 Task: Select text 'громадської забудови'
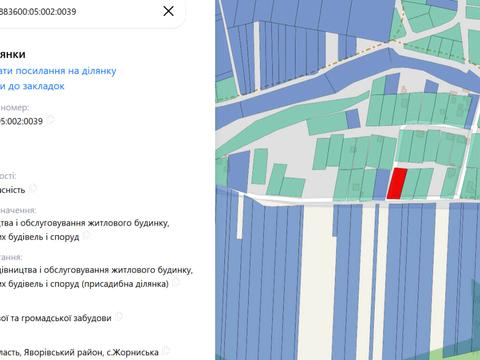click(66, 318)
